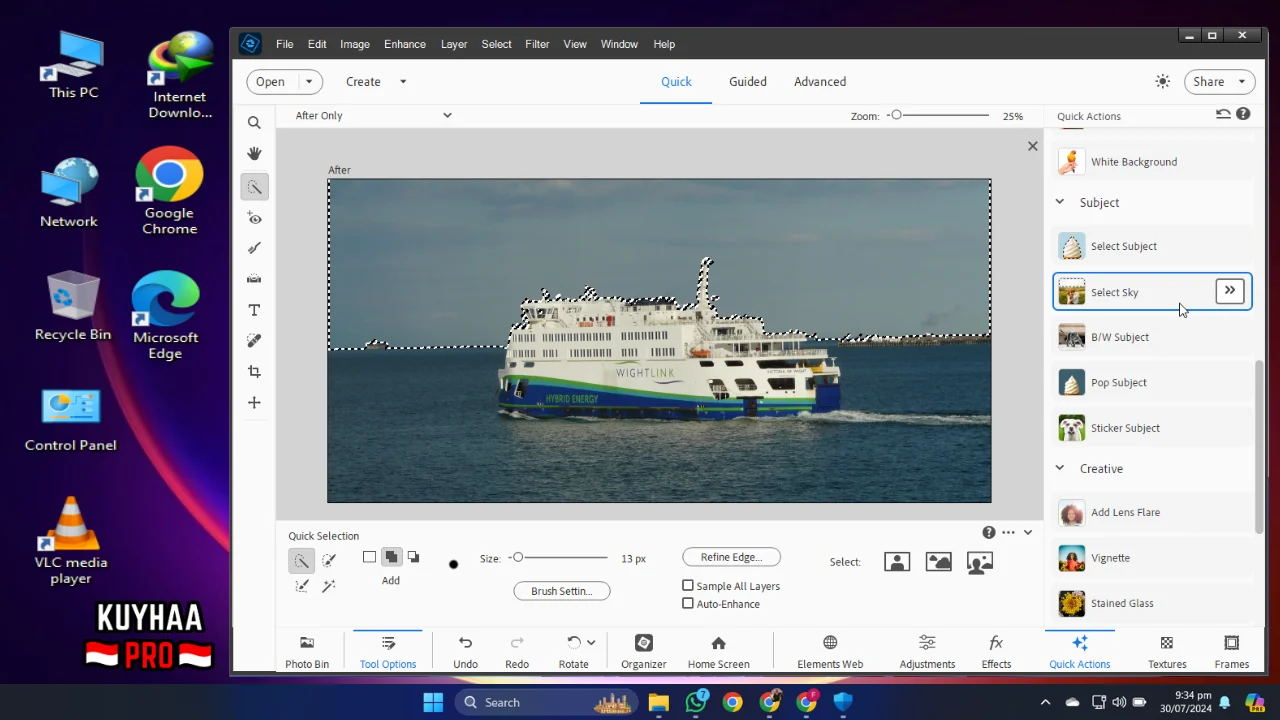Image resolution: width=1280 pixels, height=720 pixels.
Task: Choose Refine Selection Brush option
Action: [x=301, y=586]
